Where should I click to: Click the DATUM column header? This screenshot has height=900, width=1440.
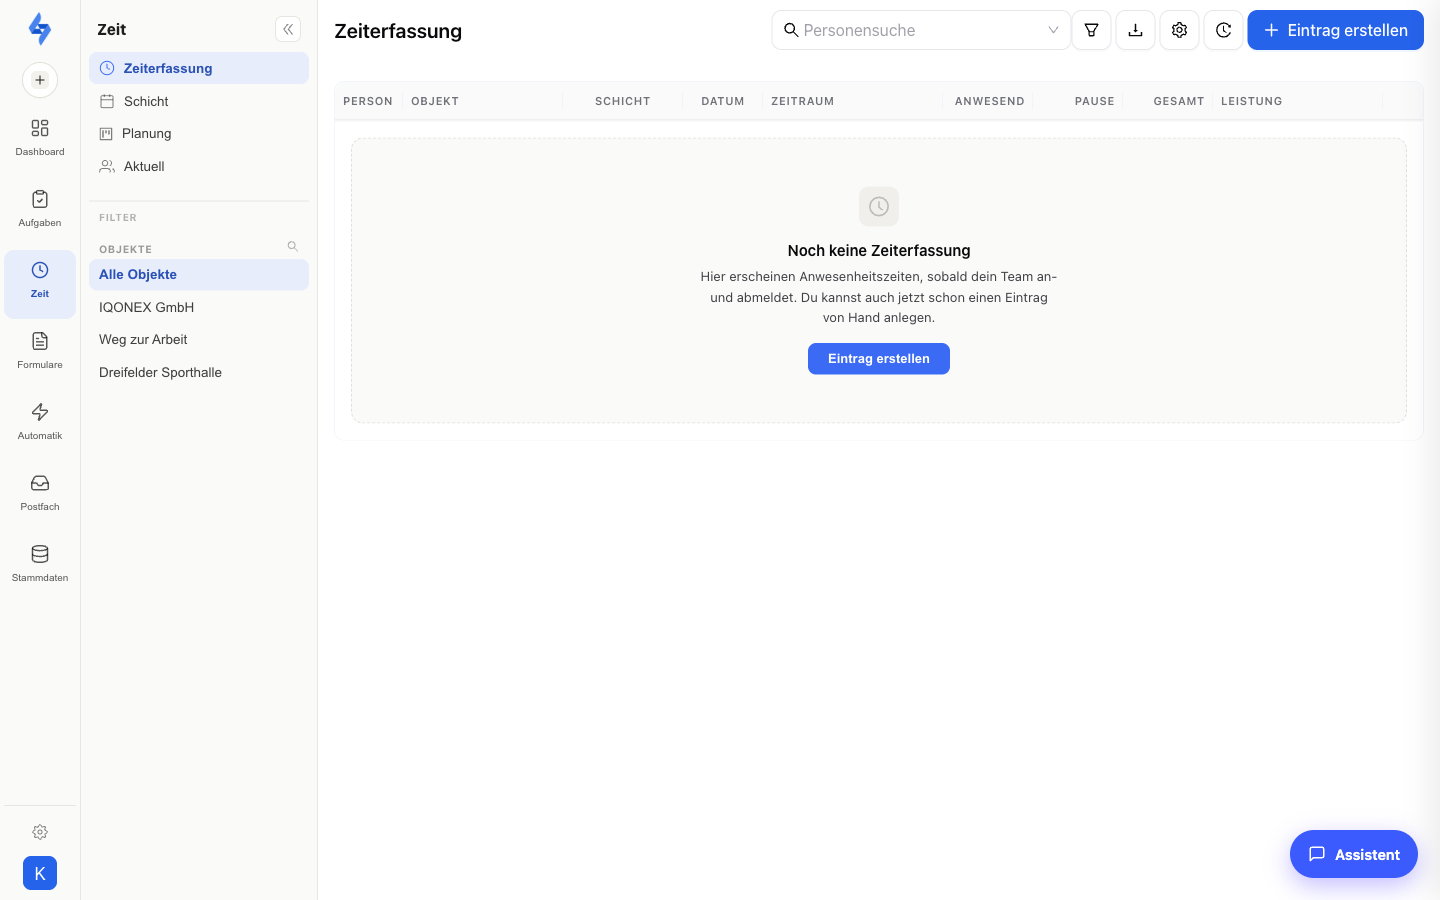tap(723, 101)
